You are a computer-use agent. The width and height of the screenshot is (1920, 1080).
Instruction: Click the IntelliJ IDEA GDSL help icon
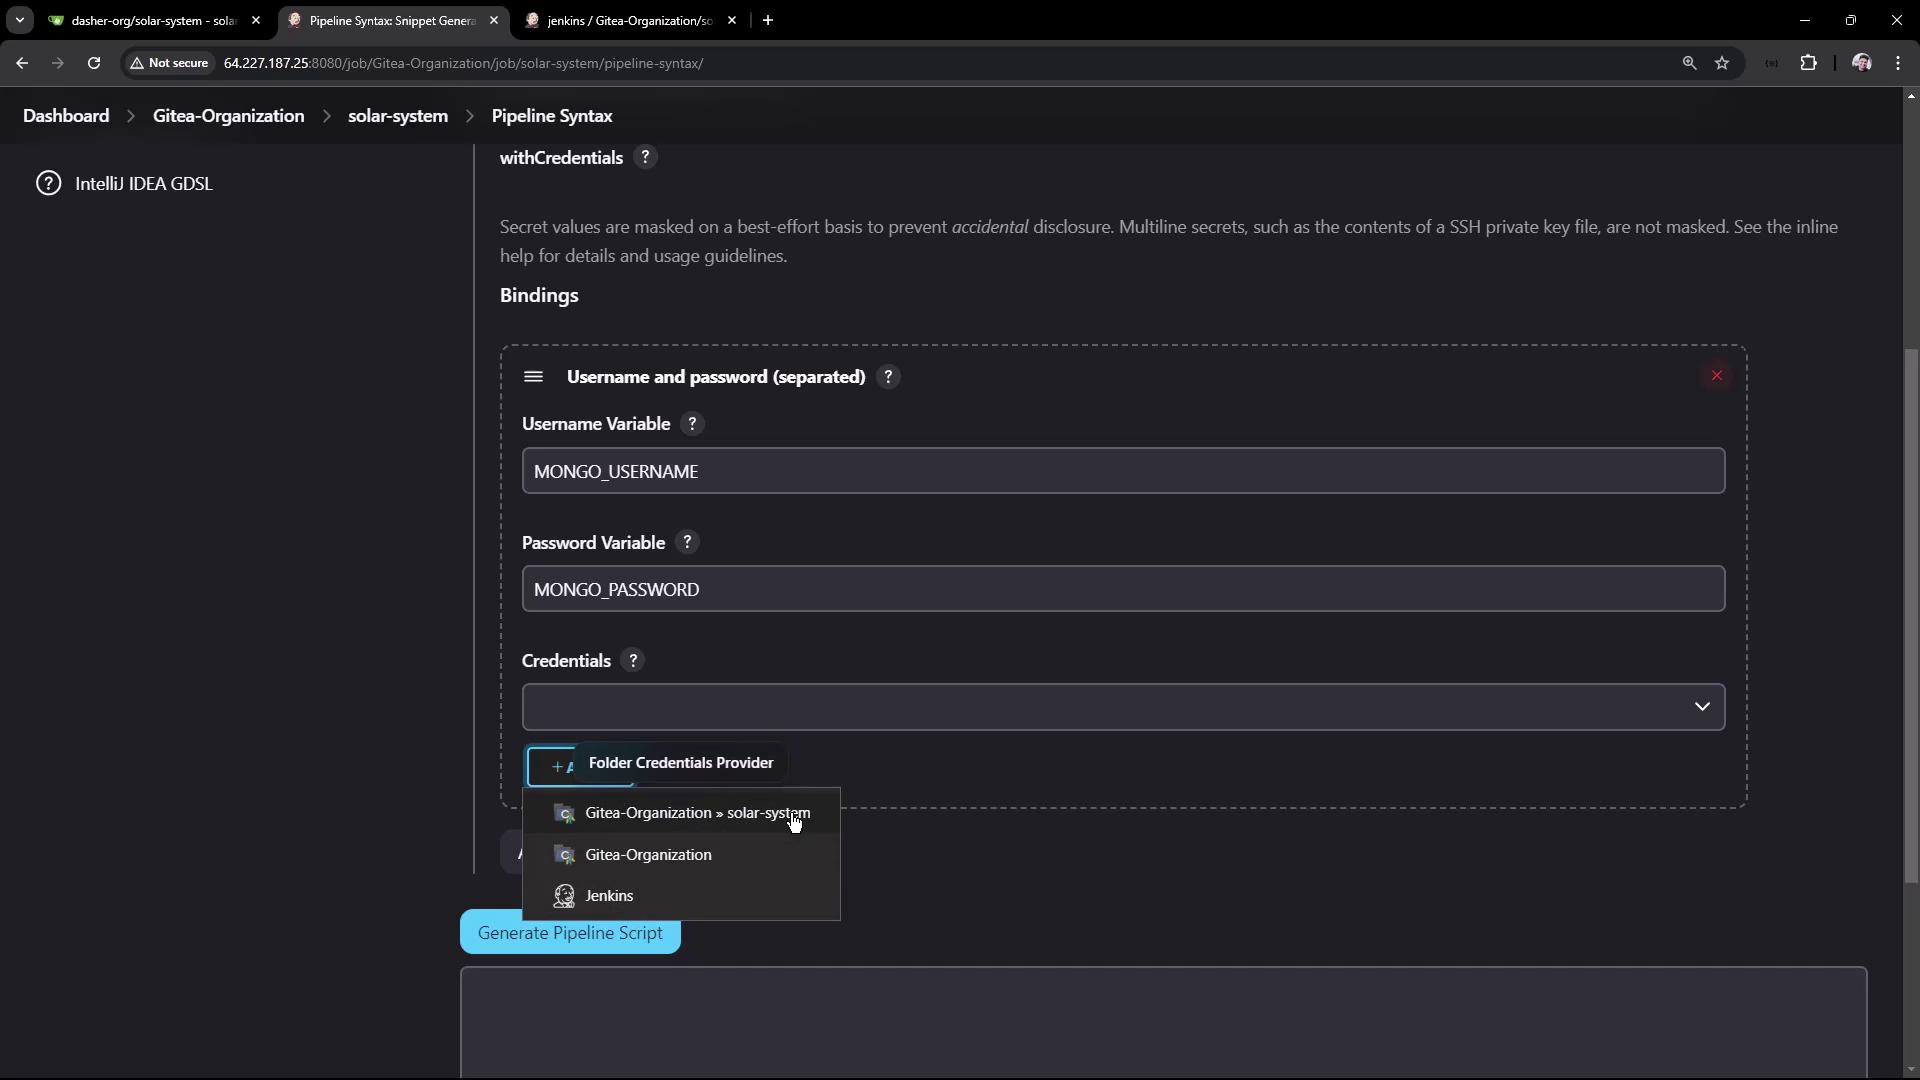[x=48, y=184]
